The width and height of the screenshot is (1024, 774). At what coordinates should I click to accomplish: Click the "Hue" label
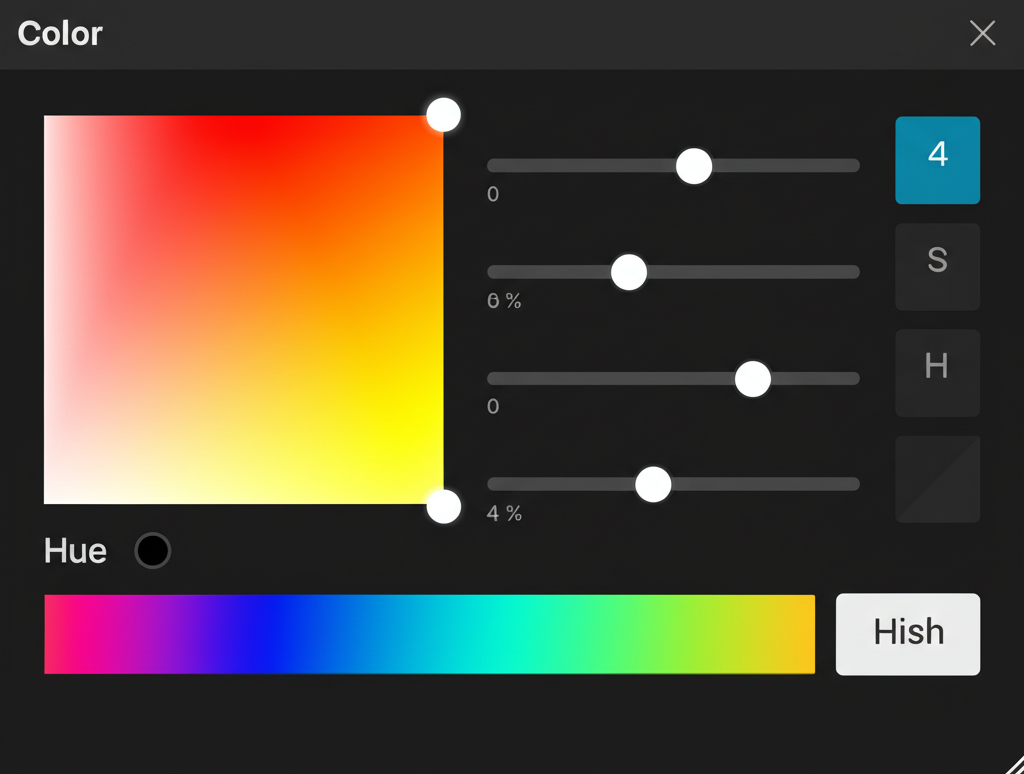click(x=75, y=551)
